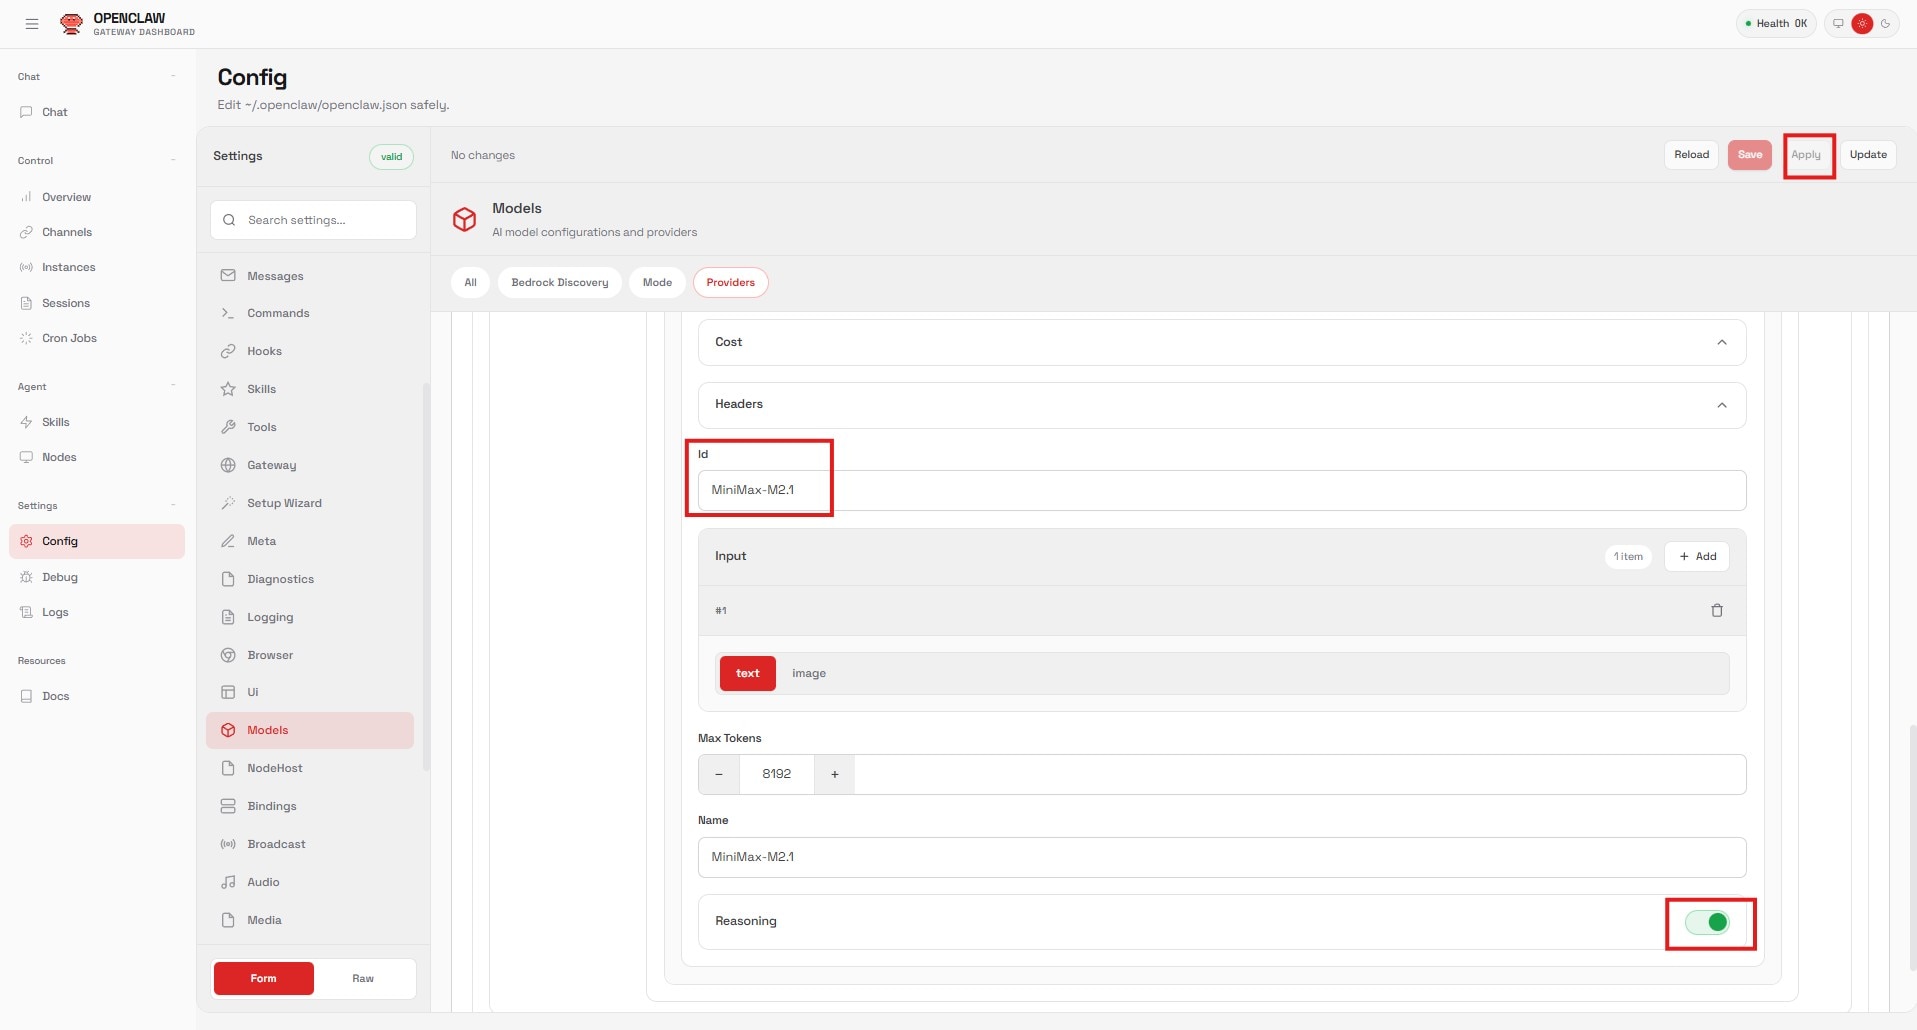Disable the Reasoning toggle
Image resolution: width=1917 pixels, height=1030 pixels.
[x=1707, y=922]
